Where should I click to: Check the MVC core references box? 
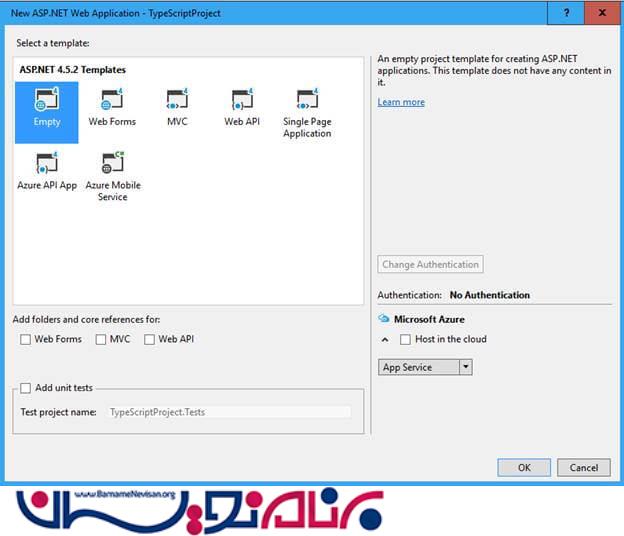point(101,340)
